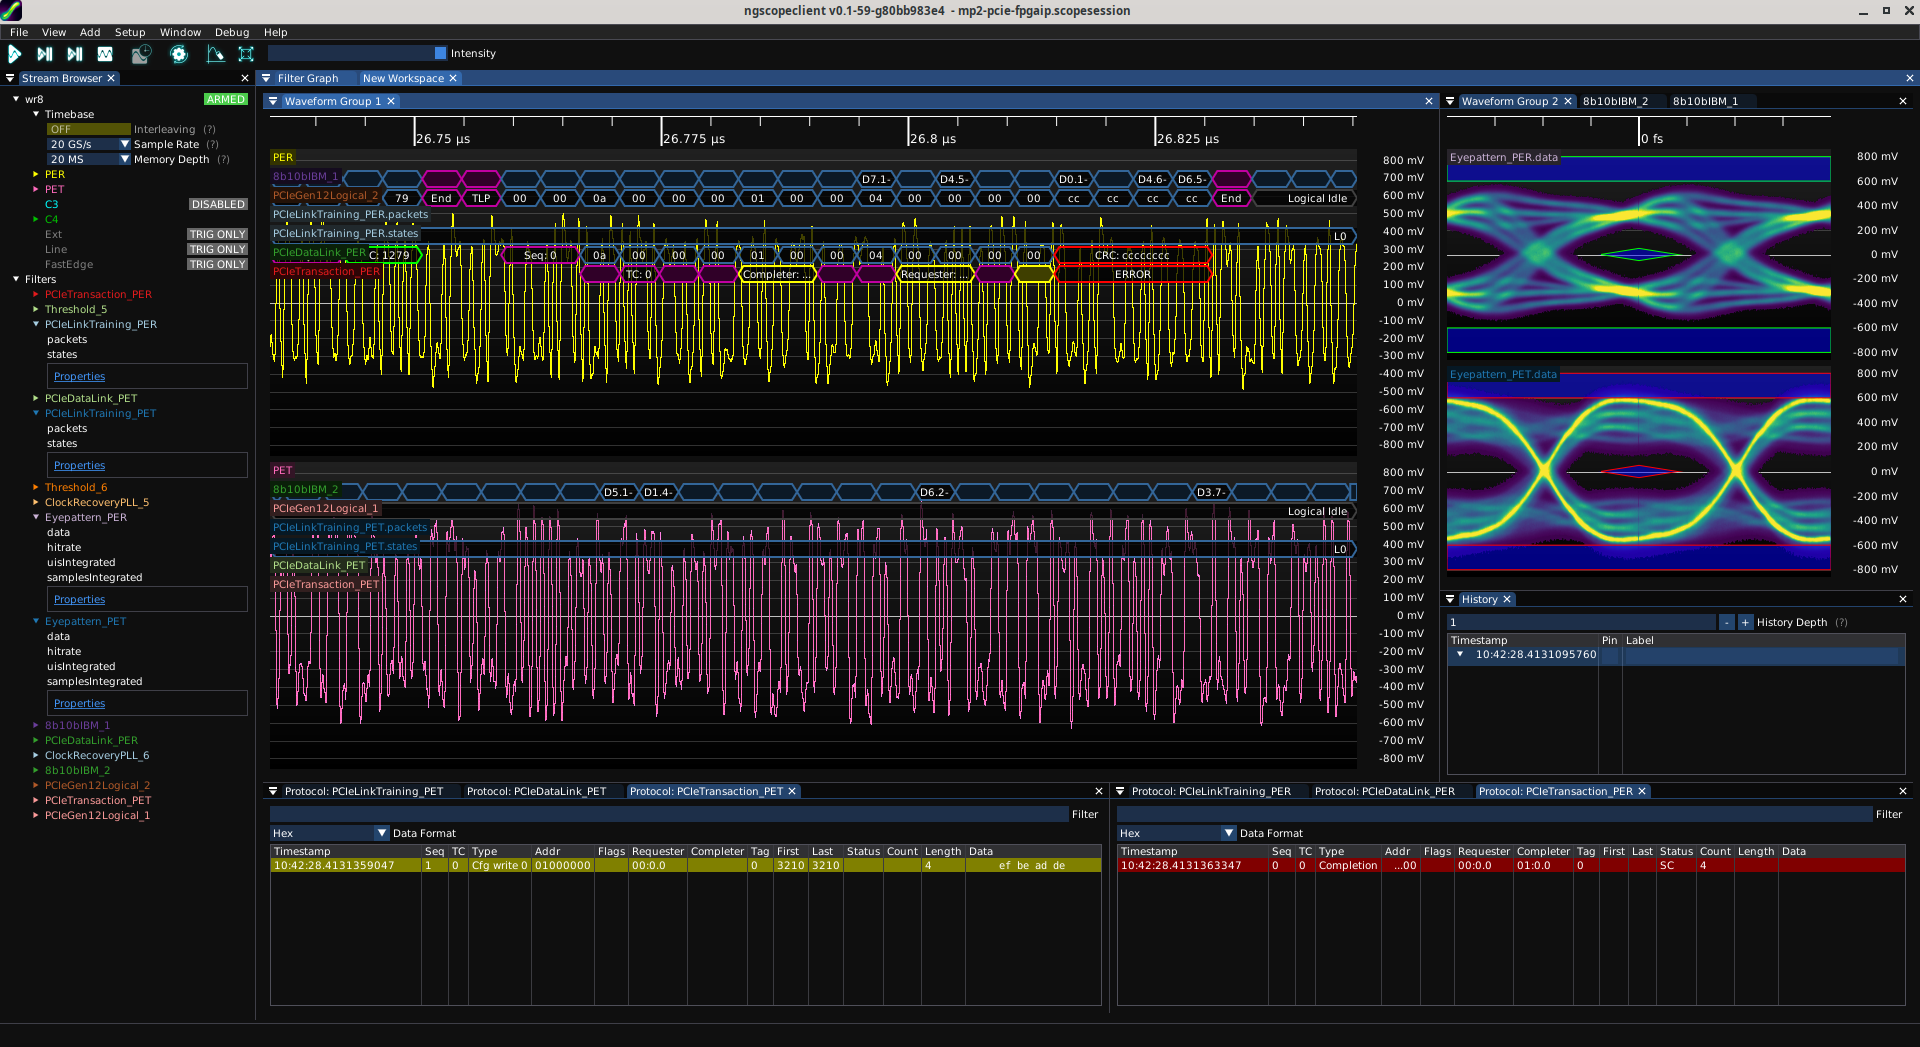Open Properties link under PCIeLinkTraining_PER
Screen dimensions: 1920x1047
79,376
